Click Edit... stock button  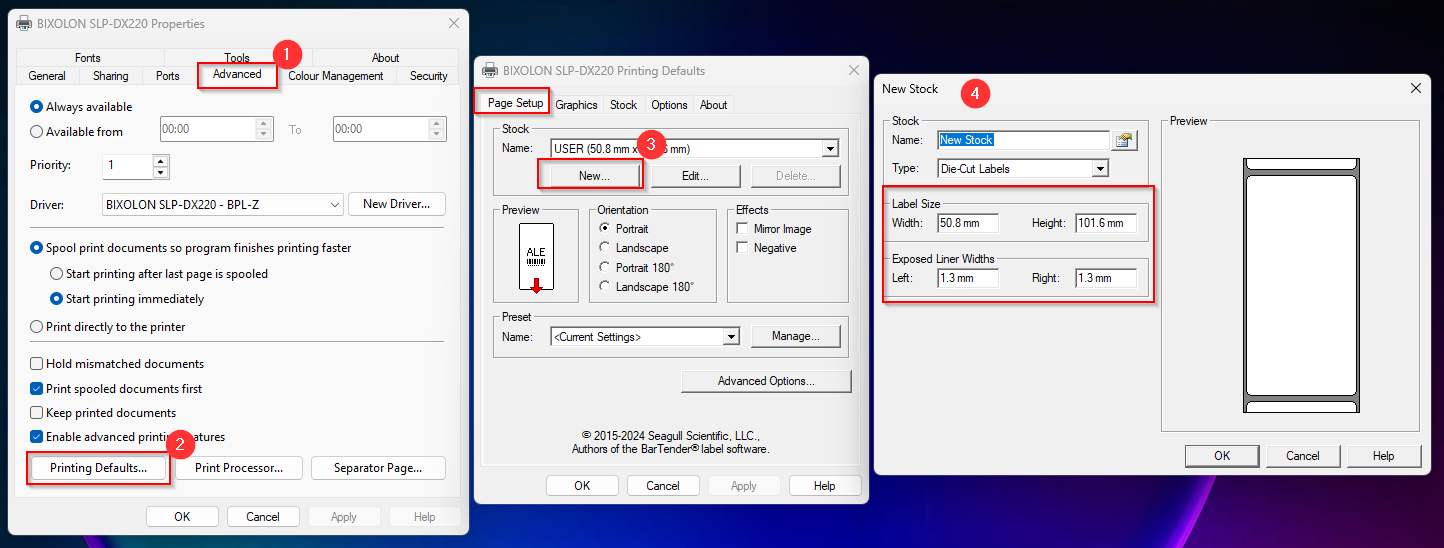pos(694,176)
